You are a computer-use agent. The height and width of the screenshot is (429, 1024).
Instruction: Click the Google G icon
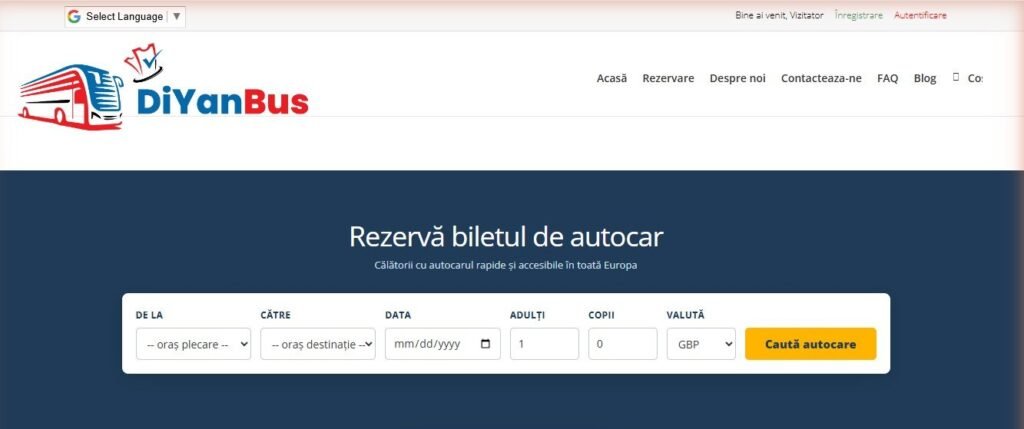74,17
